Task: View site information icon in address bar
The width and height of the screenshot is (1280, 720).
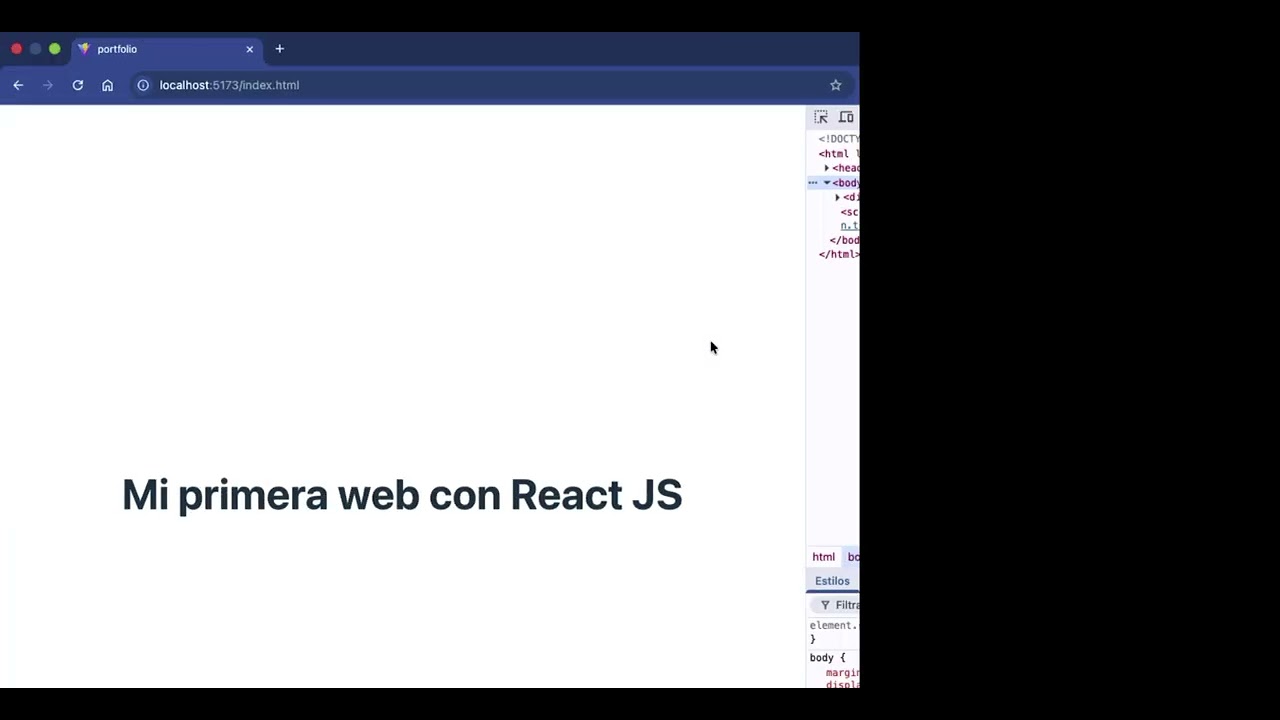Action: [143, 85]
